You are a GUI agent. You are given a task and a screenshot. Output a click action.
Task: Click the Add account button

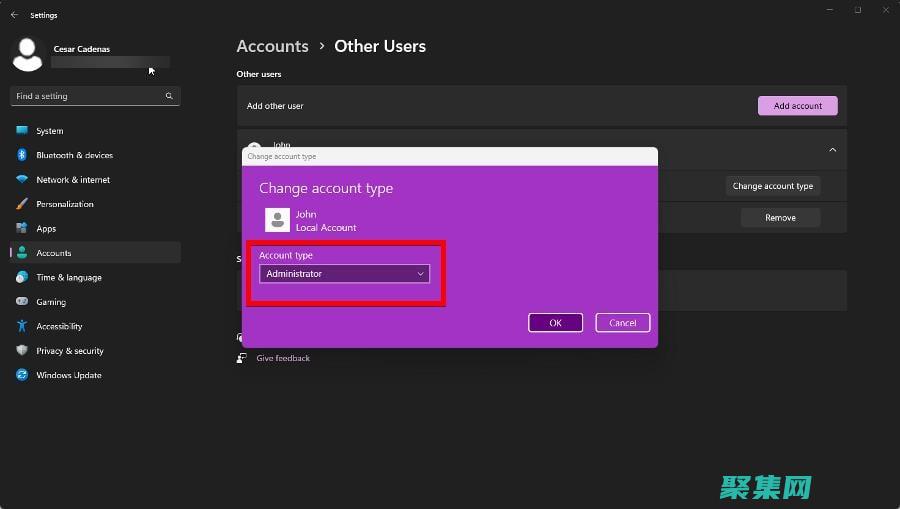797,106
